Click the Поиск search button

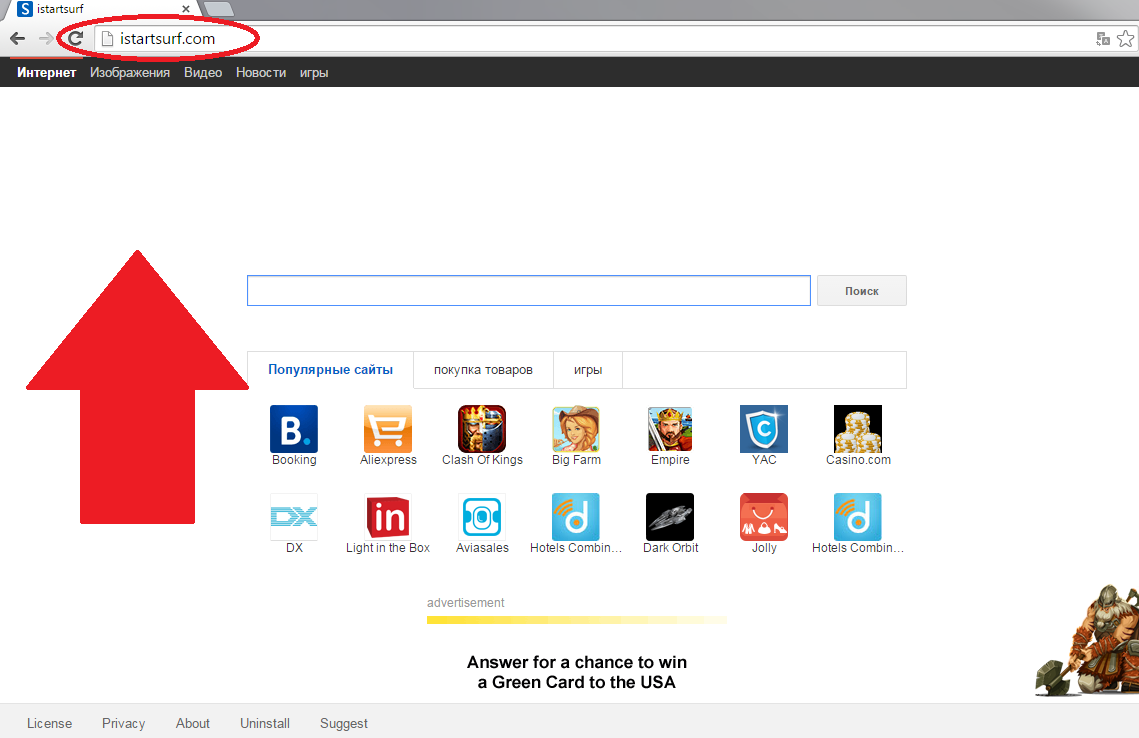[862, 291]
